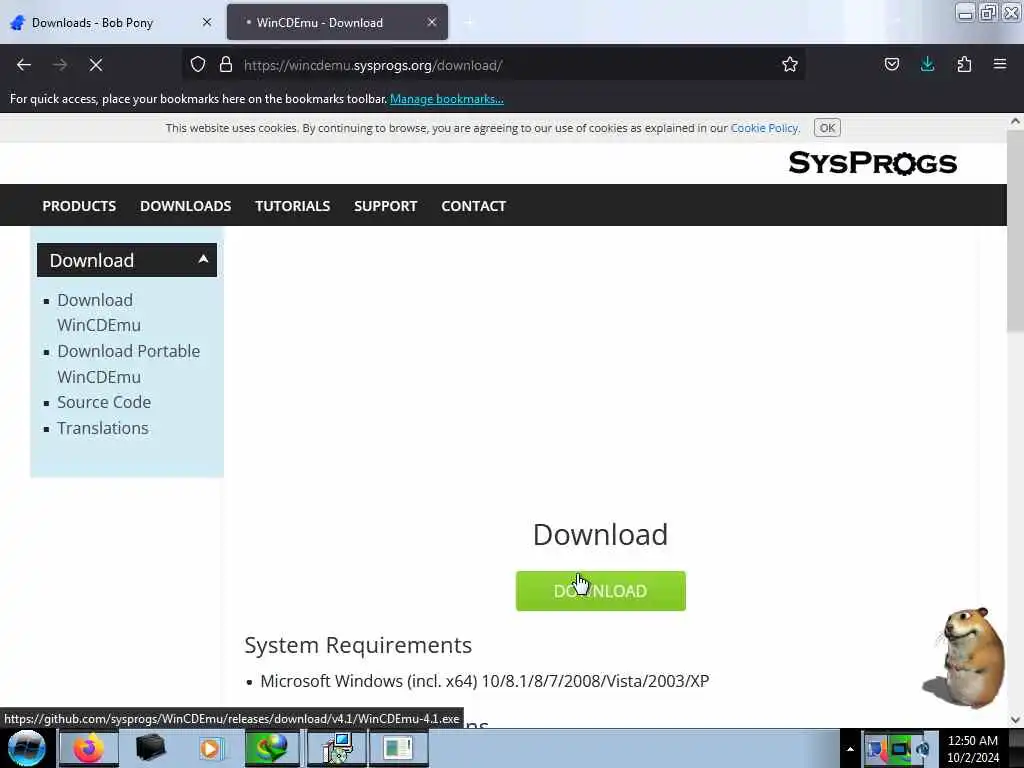Click the scrollbar down arrow
Viewport: 1024px width, 768px height.
(x=1015, y=720)
